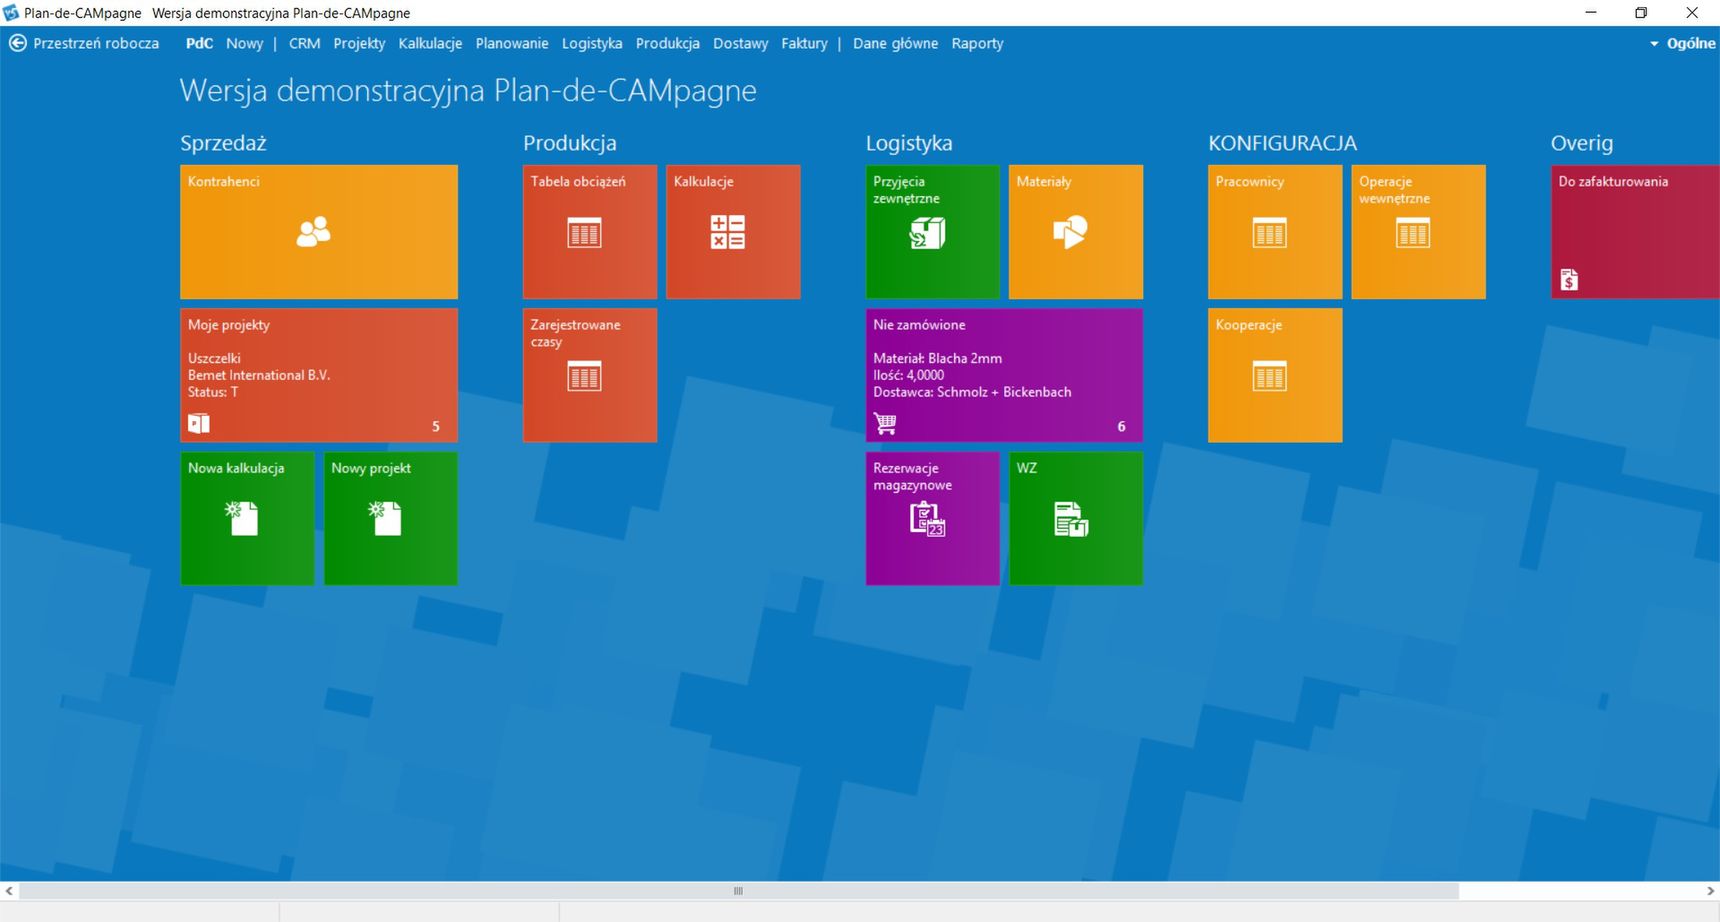Open Przyjęcia zewnętrzne box icon

pyautogui.click(x=927, y=233)
